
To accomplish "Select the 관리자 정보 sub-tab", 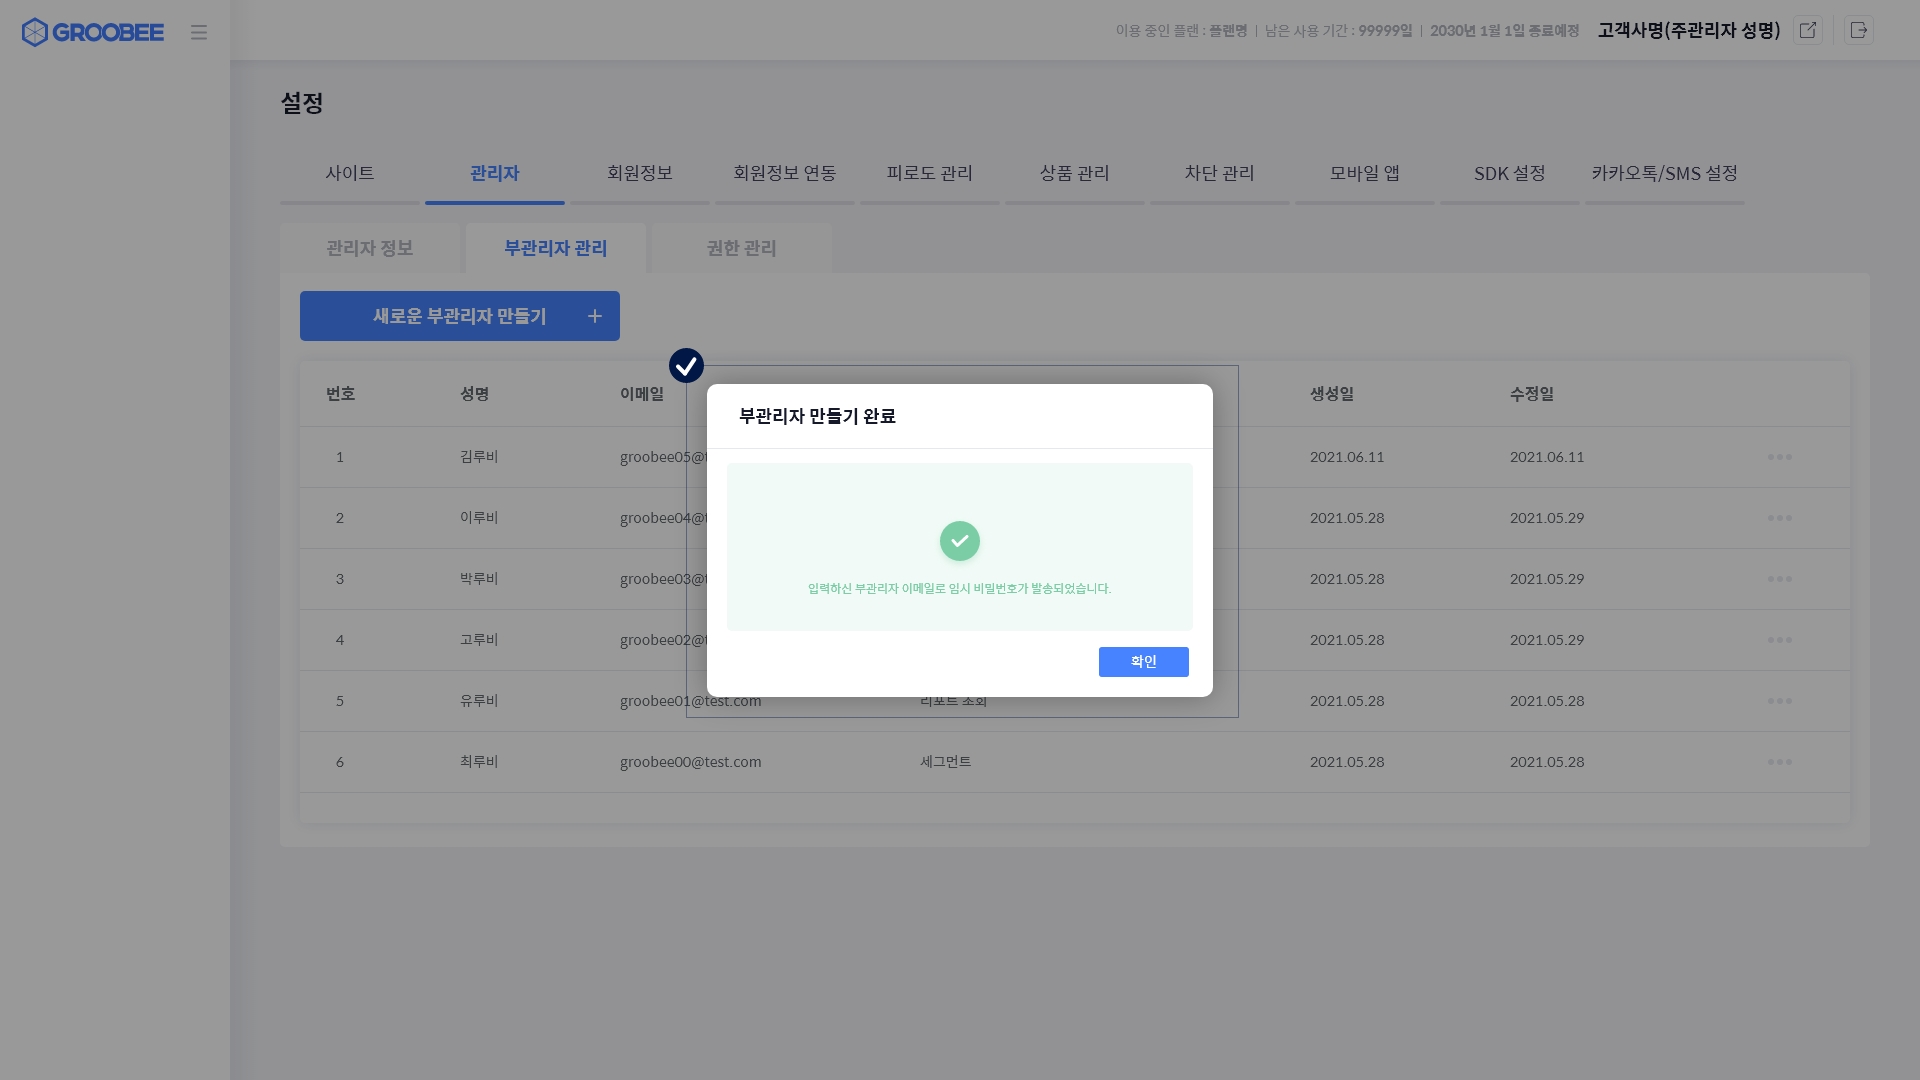I will coord(370,248).
